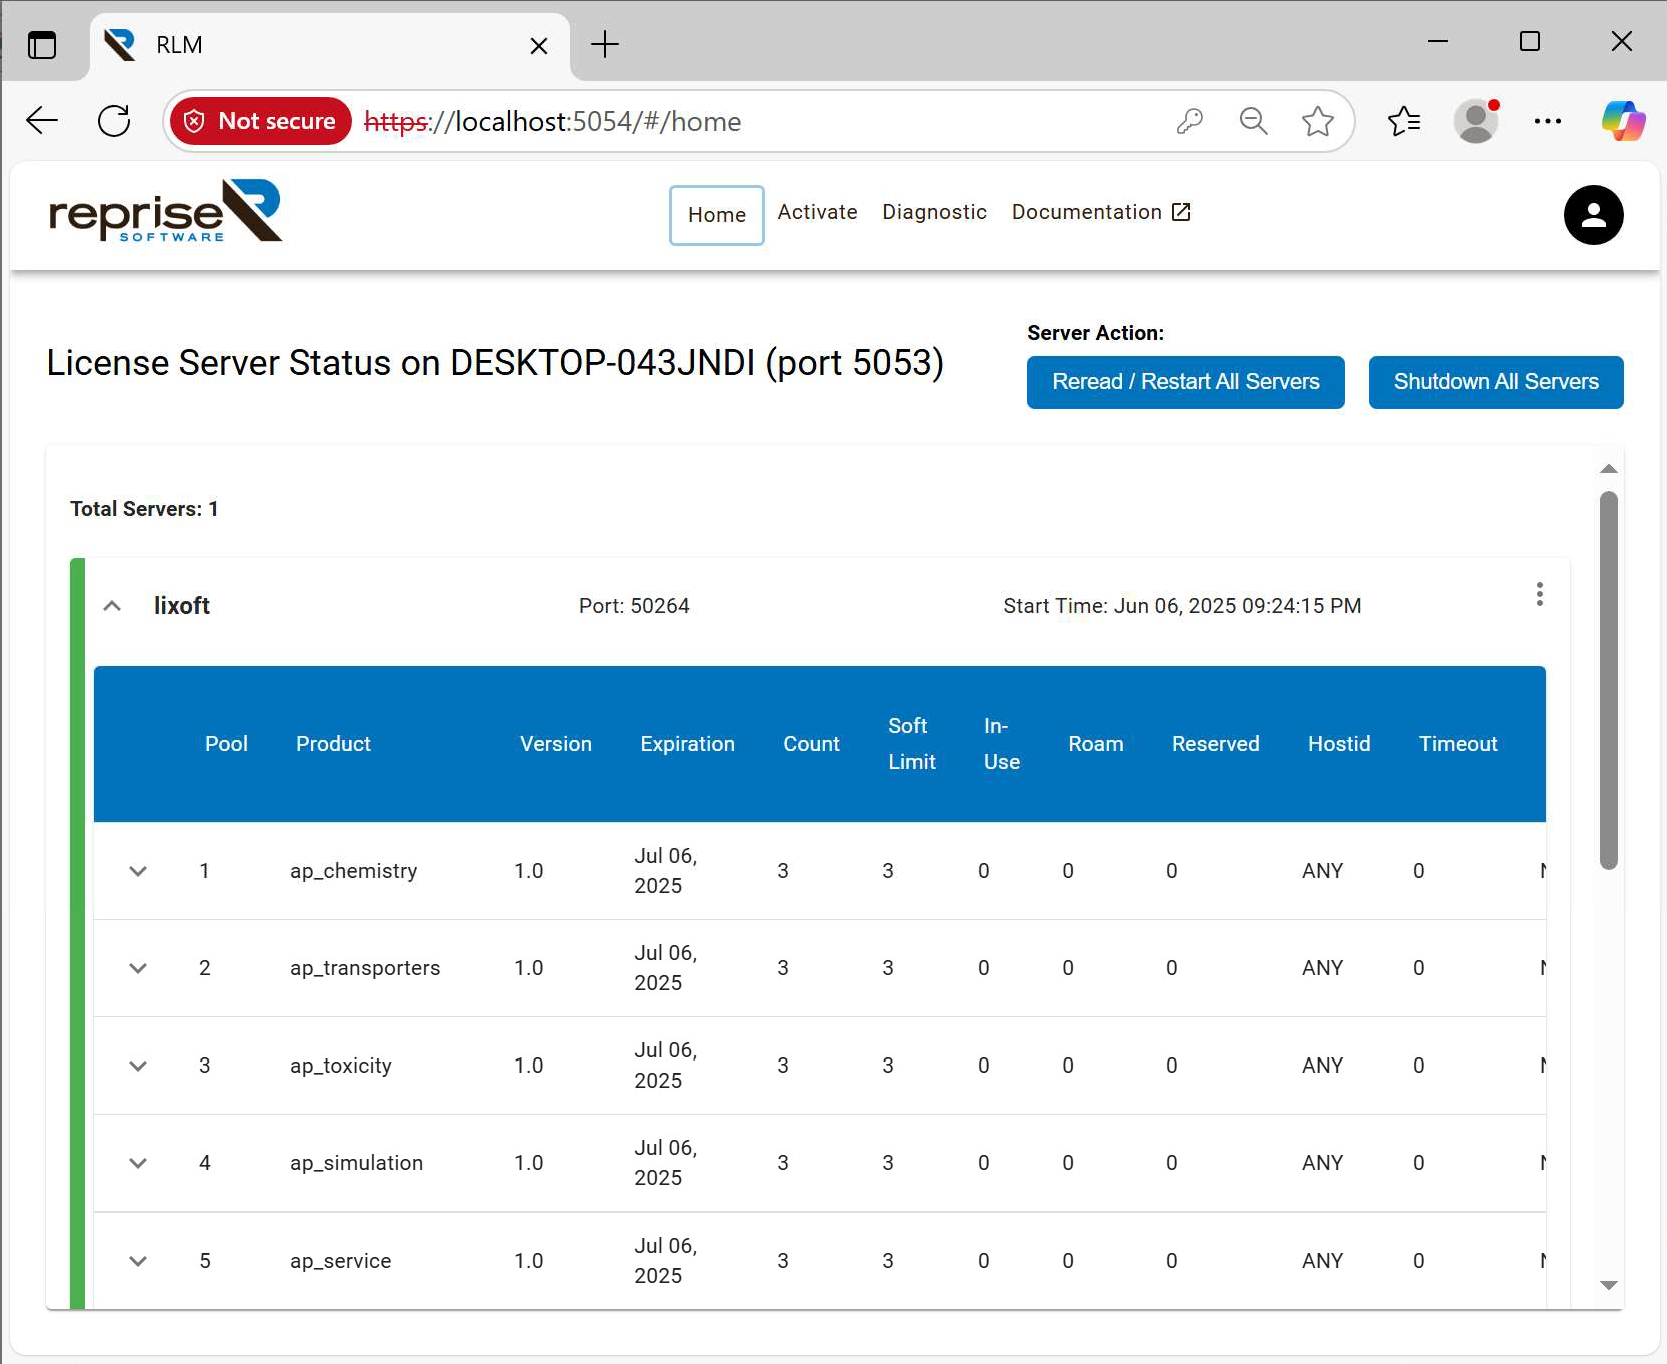Viewport: 1667px width, 1364px height.
Task: Select the RLM browser tab
Action: click(330, 46)
